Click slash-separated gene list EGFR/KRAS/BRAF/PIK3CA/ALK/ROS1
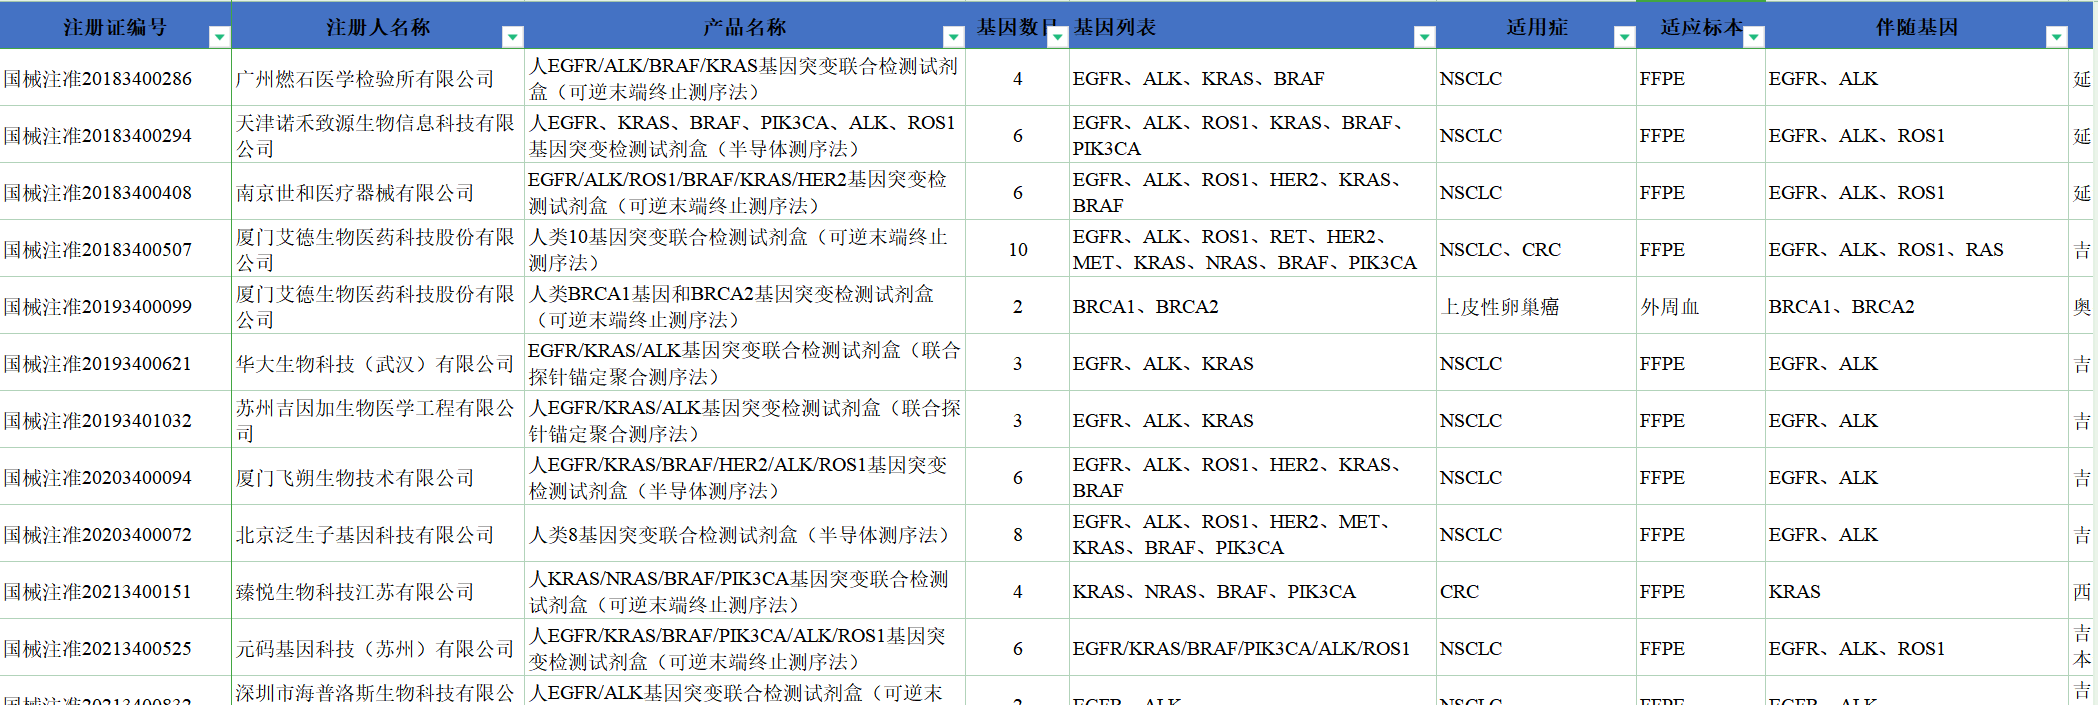This screenshot has height=705, width=2098. (x=1252, y=648)
